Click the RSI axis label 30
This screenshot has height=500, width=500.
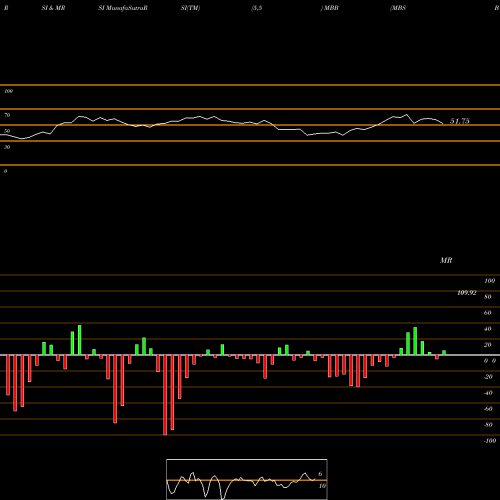pos(7,147)
